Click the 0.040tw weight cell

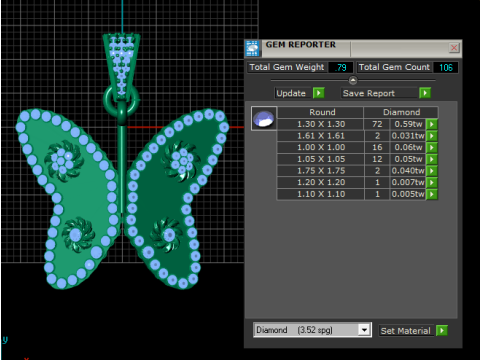(408, 171)
